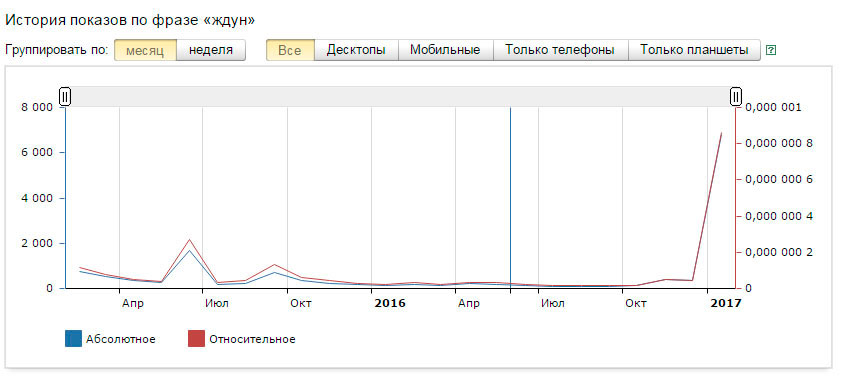The image size is (846, 384).
Task: Click the Абсолютное legend label
Action: click(x=120, y=339)
